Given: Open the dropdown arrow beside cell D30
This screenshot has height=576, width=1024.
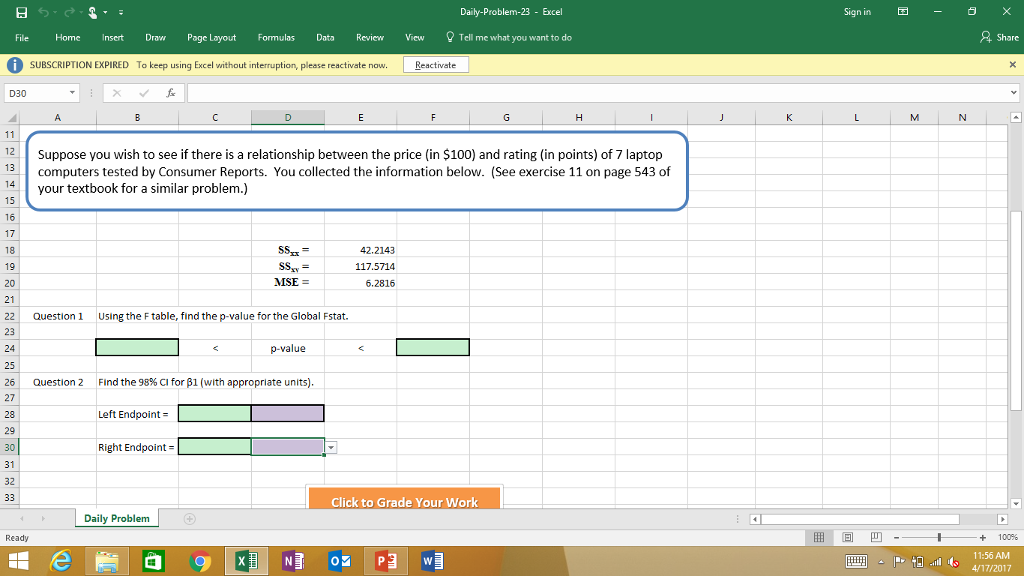Looking at the screenshot, I should coord(332,447).
